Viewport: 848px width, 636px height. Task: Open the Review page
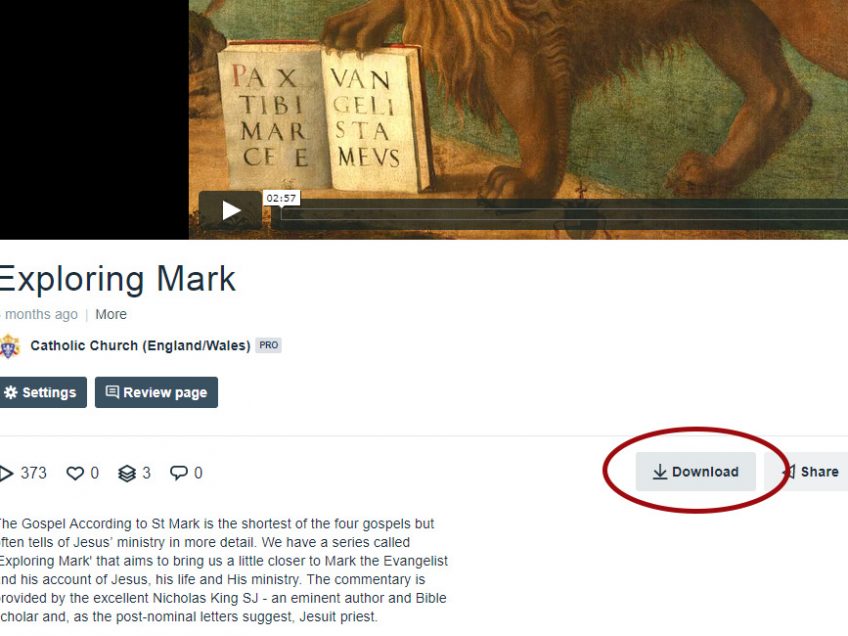156,392
